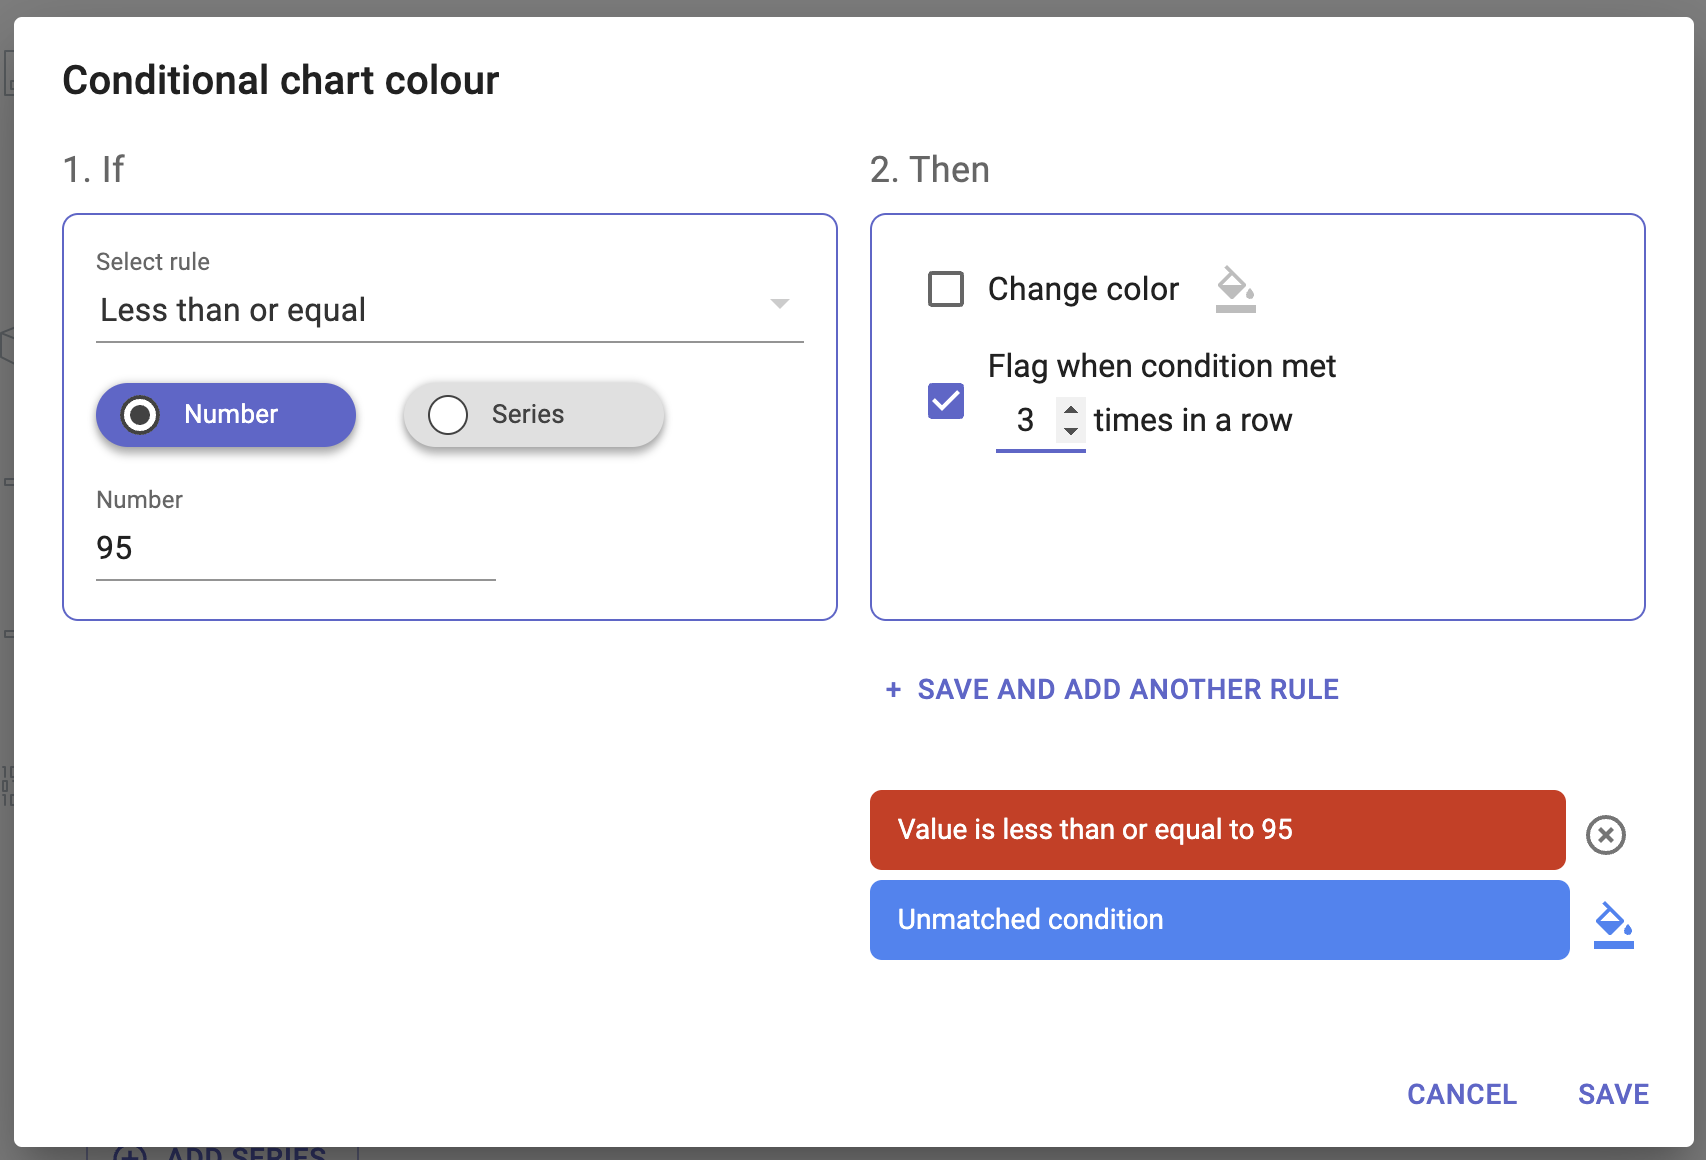1706x1160 pixels.
Task: Click the paint bucket icon beside Change color
Action: coord(1235,289)
